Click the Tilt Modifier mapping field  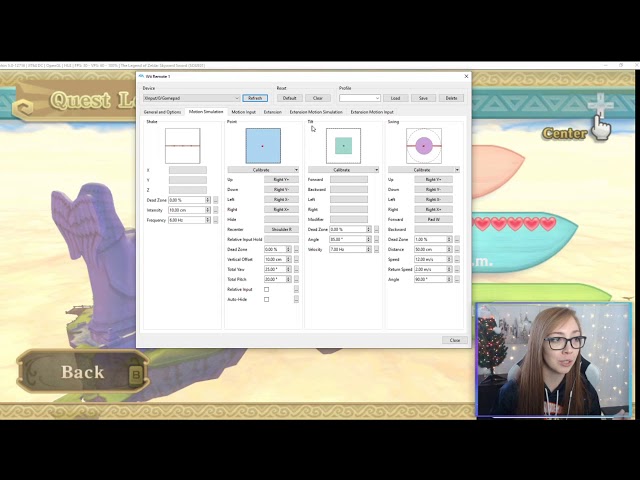tap(349, 220)
